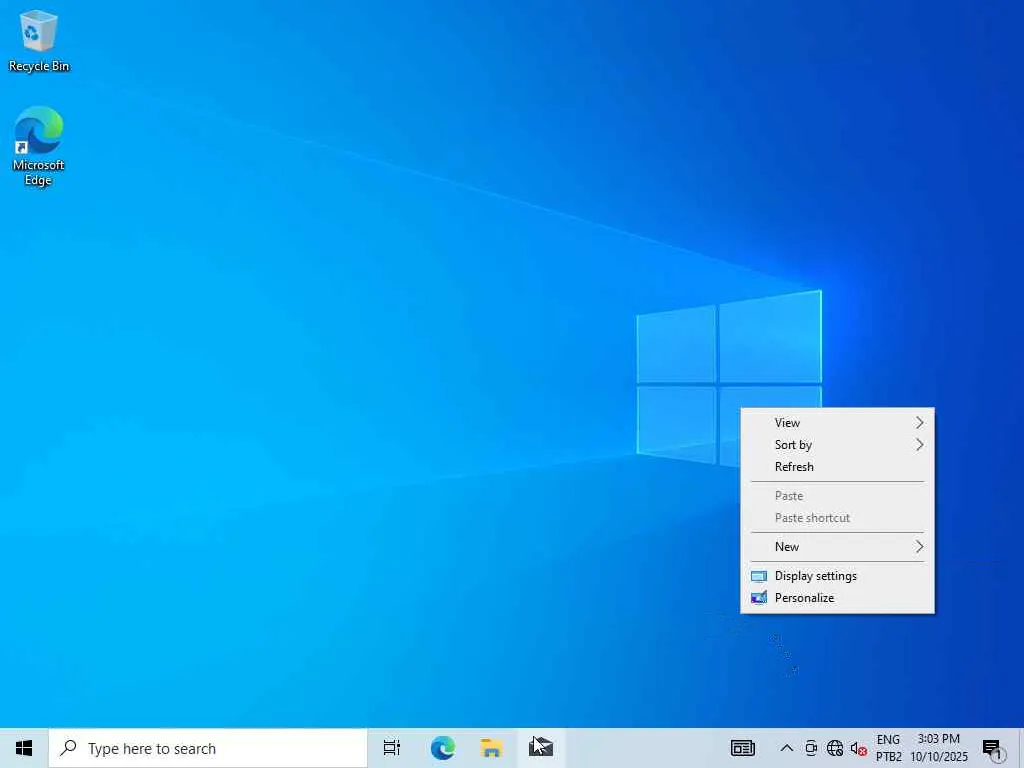Image resolution: width=1024 pixels, height=768 pixels.
Task: Show hidden system tray icons
Action: point(787,748)
